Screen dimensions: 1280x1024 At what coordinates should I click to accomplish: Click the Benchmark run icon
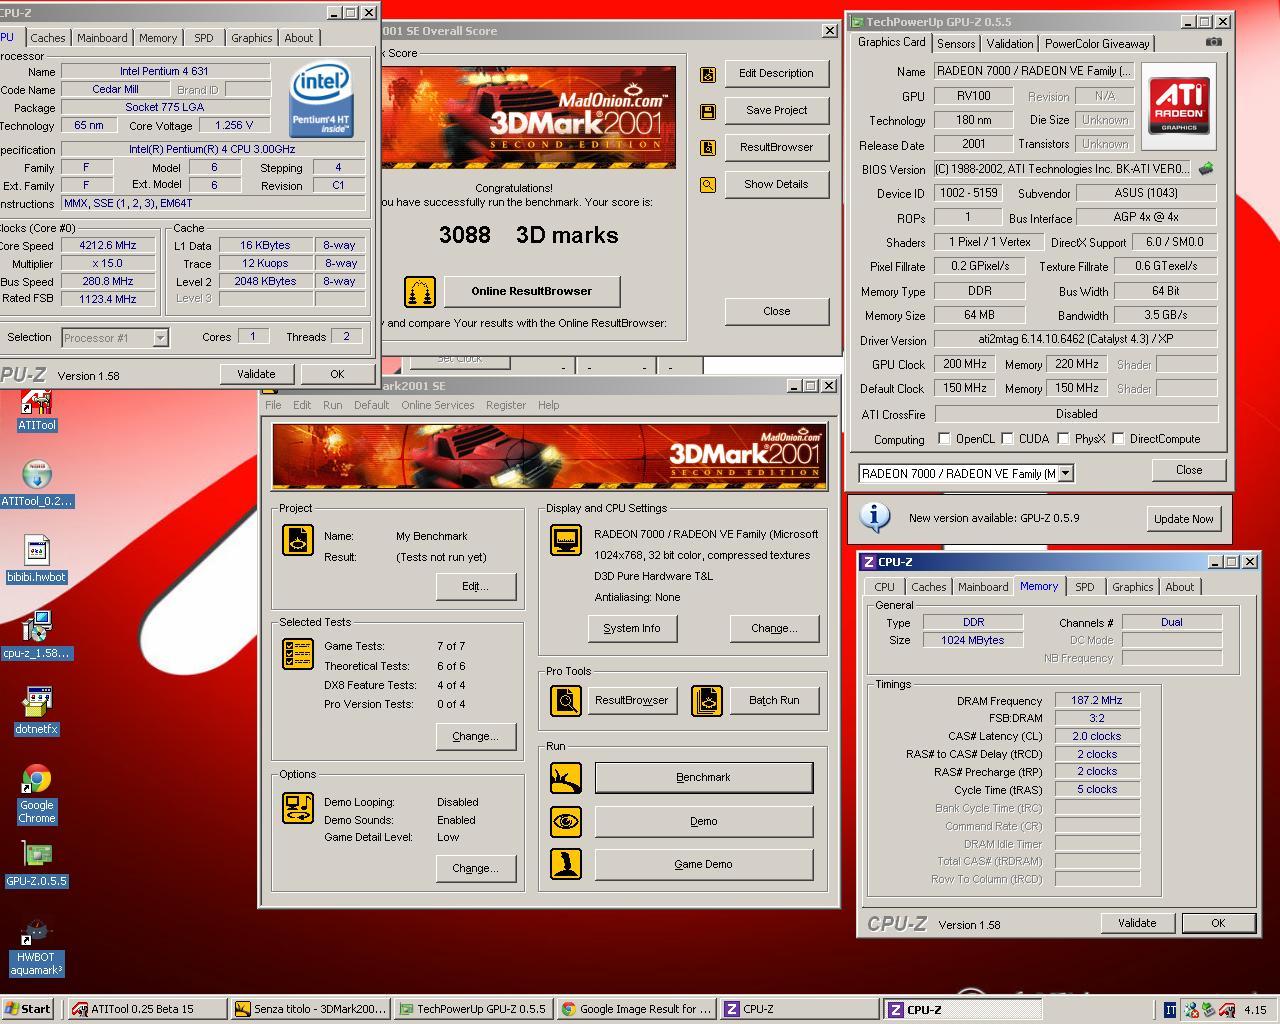coord(566,778)
